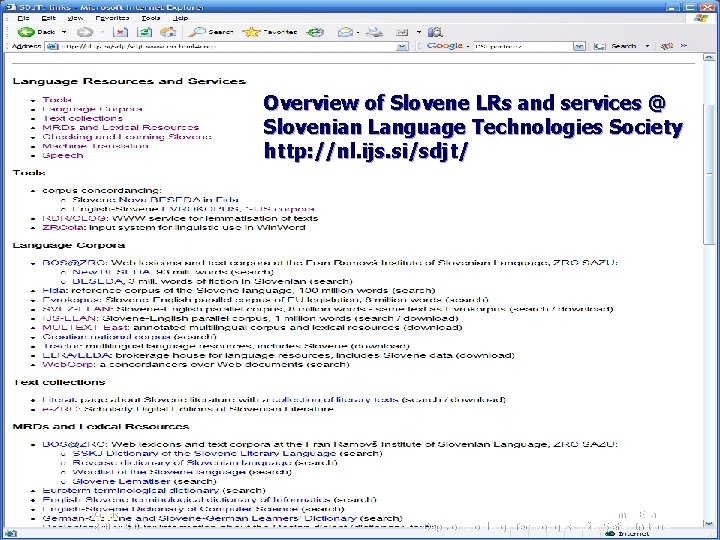
Task: Open the Fida reference corpus link
Action: [55, 290]
